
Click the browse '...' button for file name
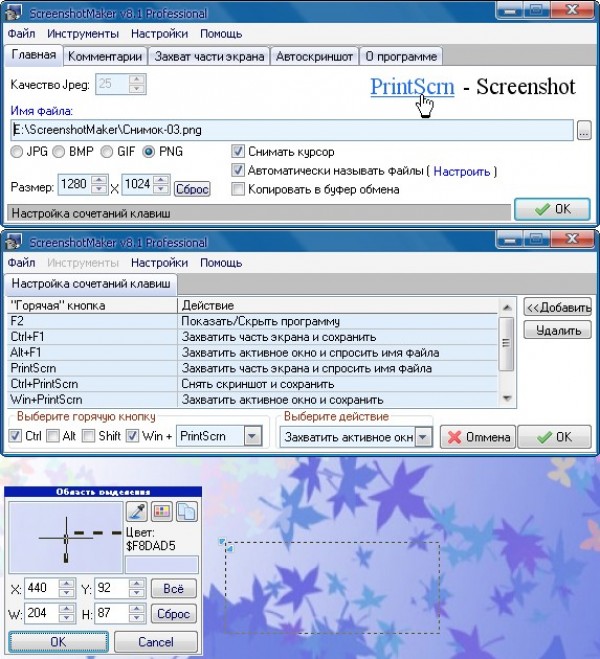coord(584,130)
